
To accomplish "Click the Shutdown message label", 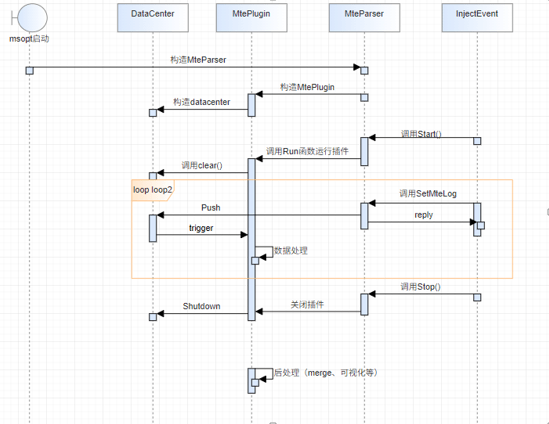I will click(x=201, y=306).
